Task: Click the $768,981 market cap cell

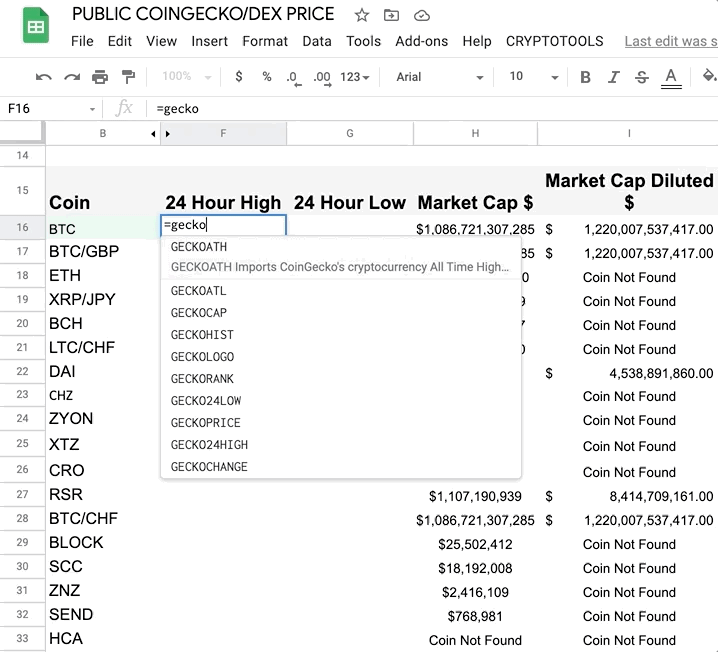Action: tap(475, 616)
